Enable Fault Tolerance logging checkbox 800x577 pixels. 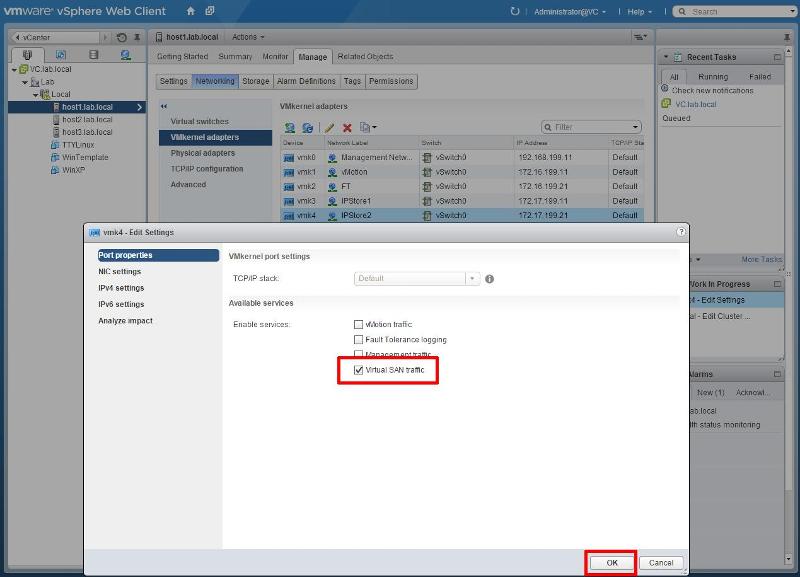tap(358, 339)
